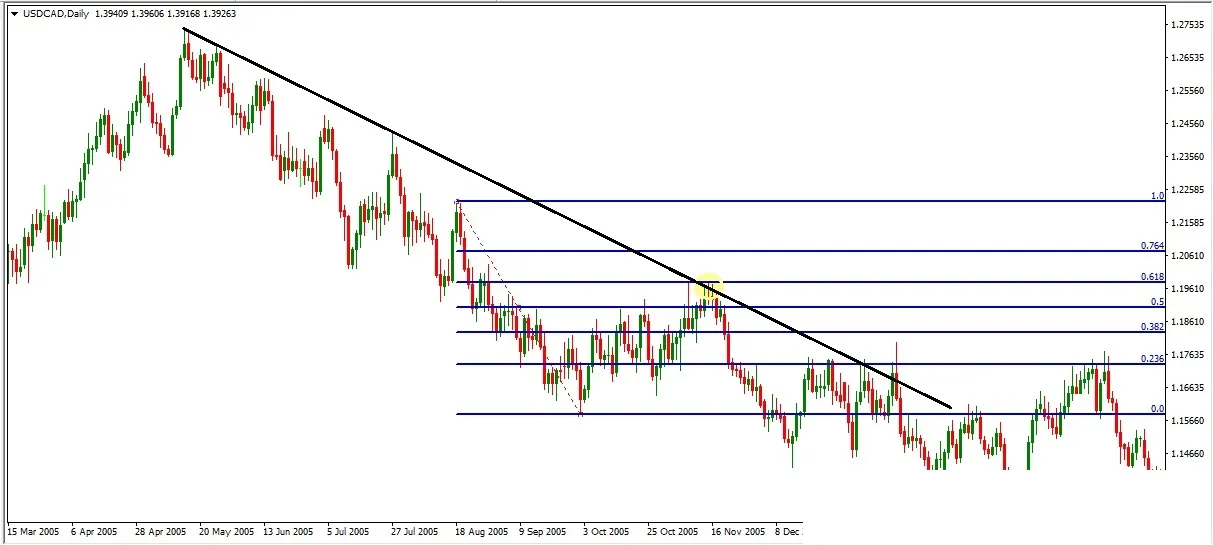Click the high price value 1.39606
Viewport: 1213px width, 545px height.
click(149, 13)
